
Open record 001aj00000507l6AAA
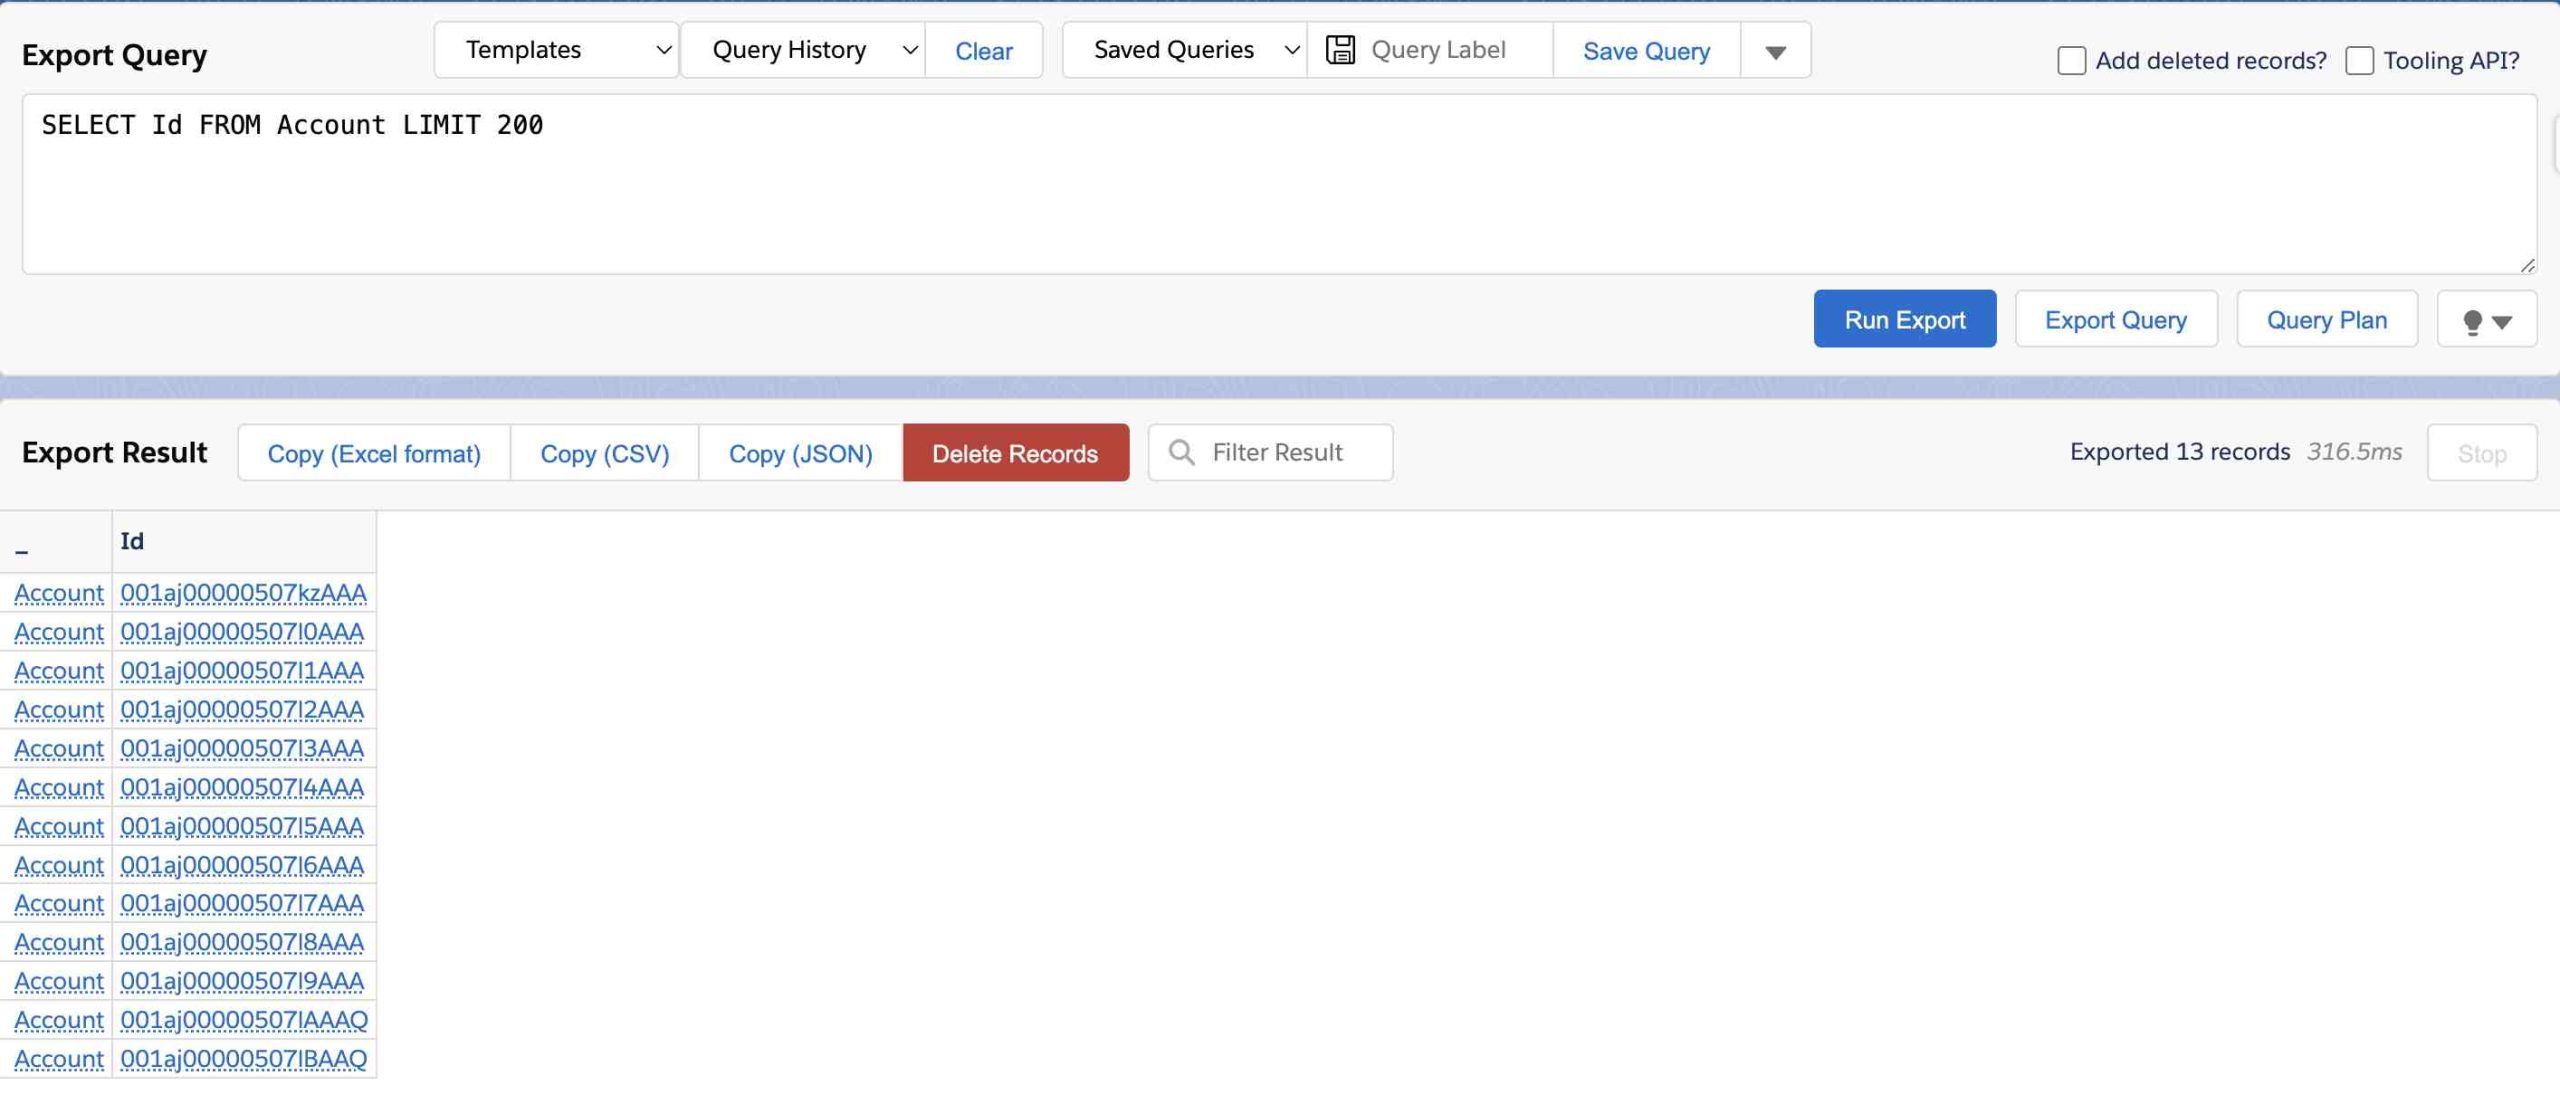coord(242,866)
